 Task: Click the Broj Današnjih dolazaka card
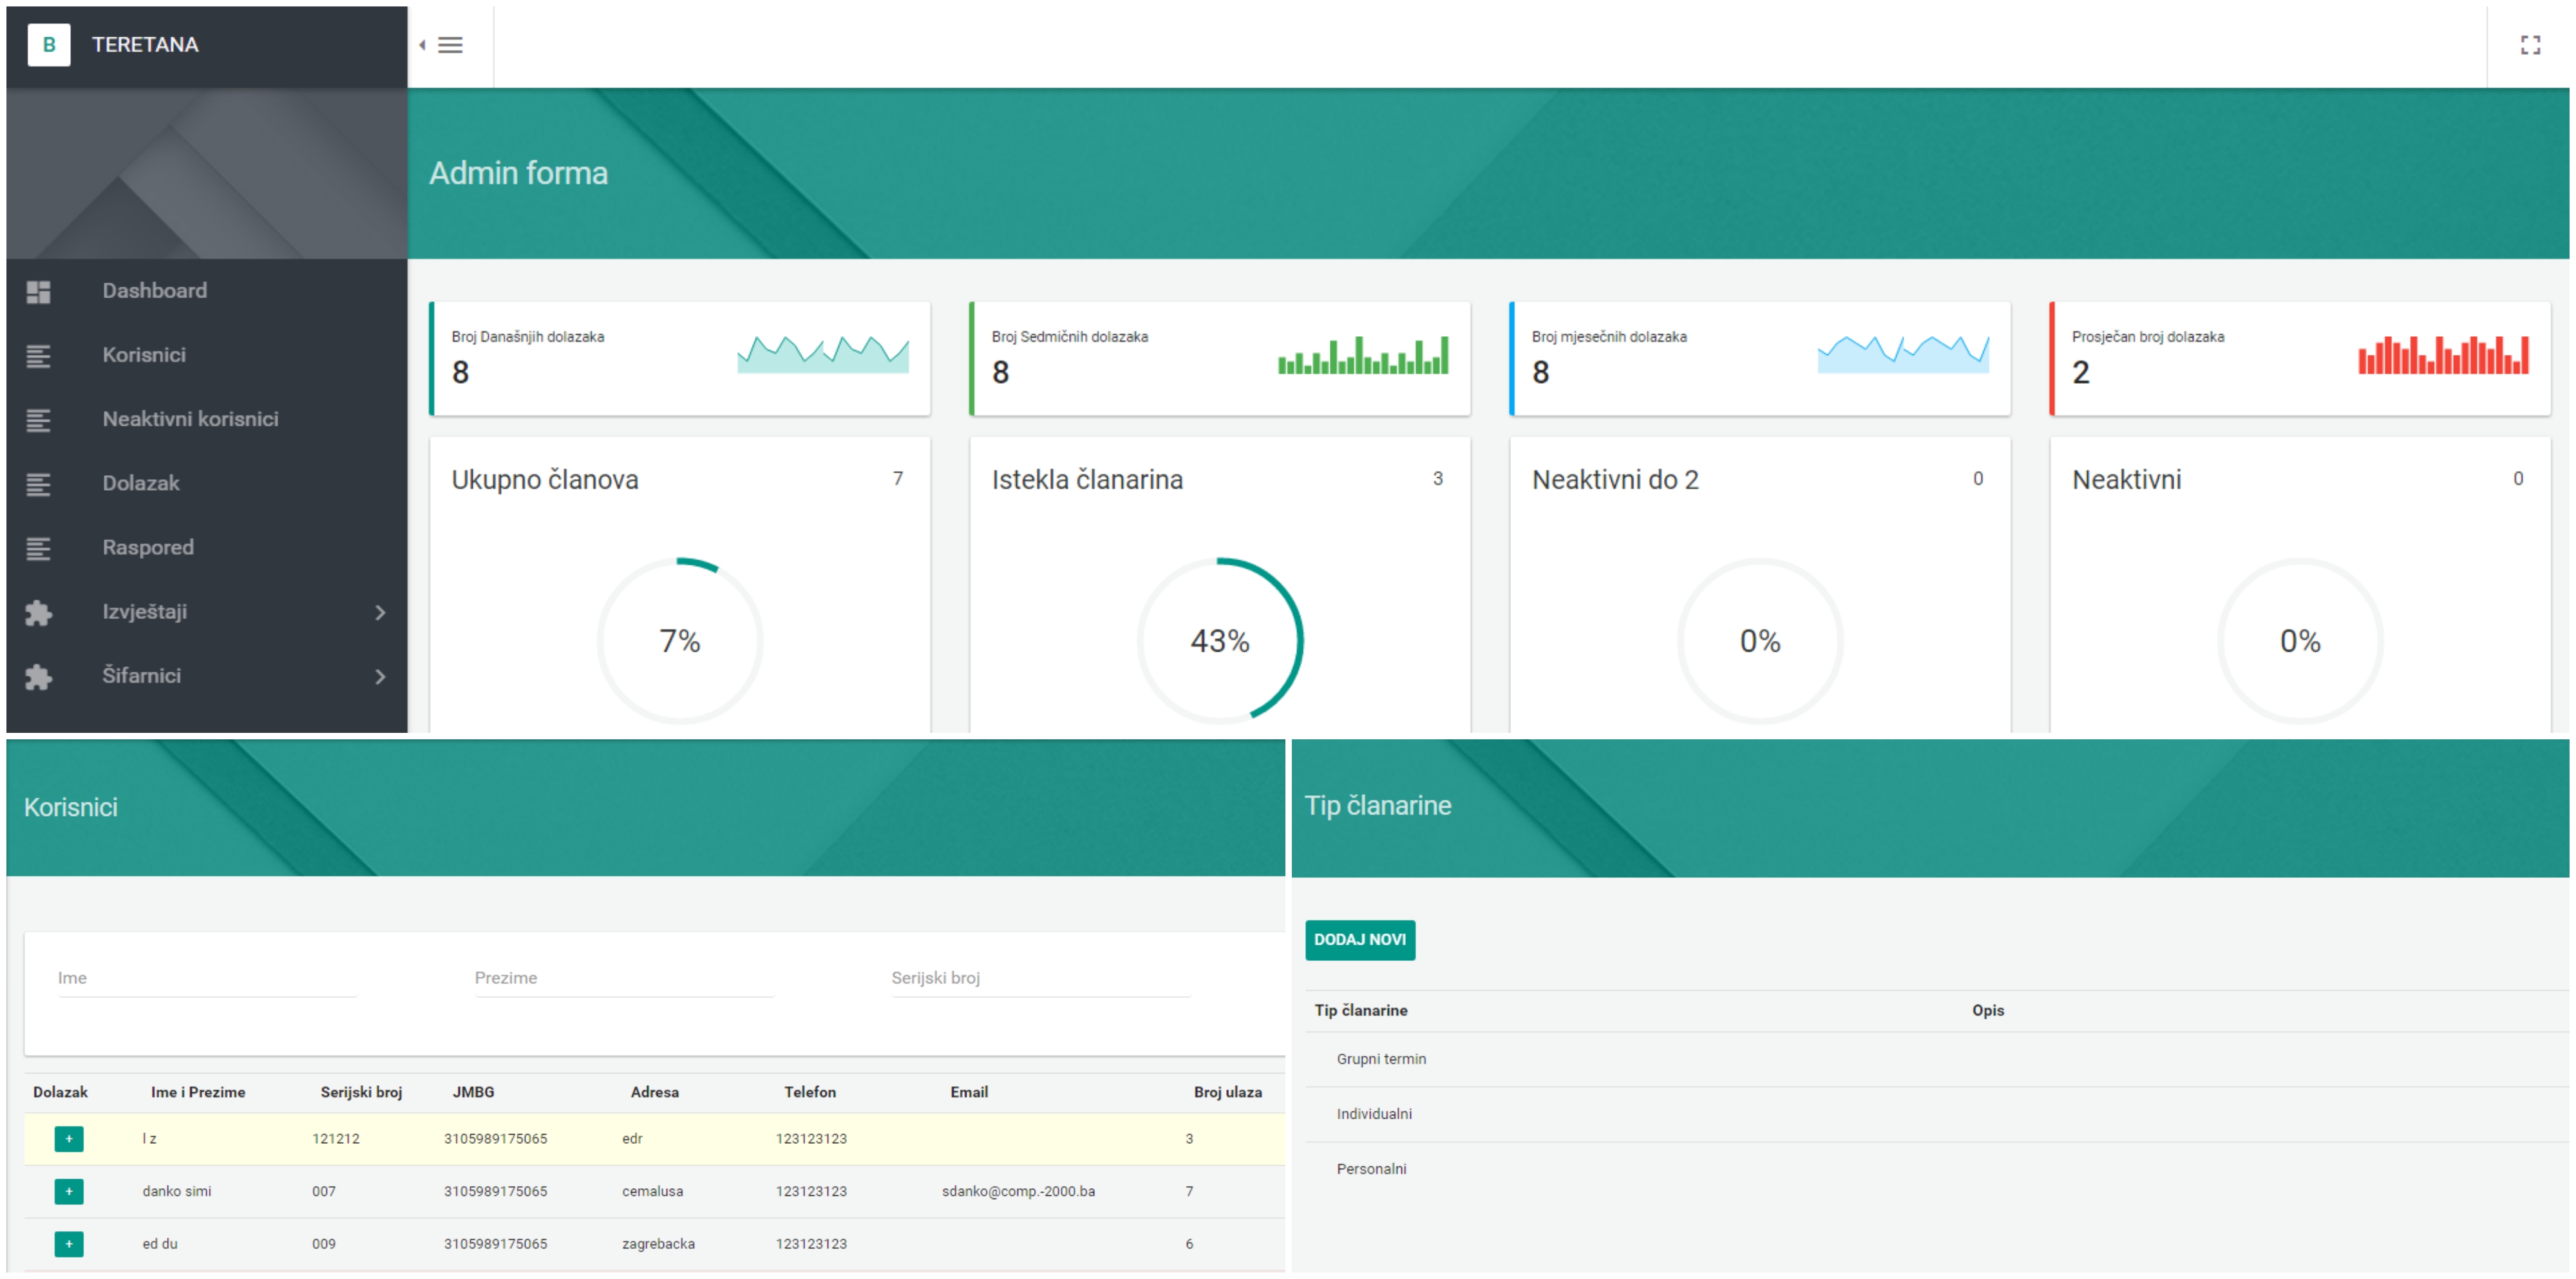[x=680, y=359]
